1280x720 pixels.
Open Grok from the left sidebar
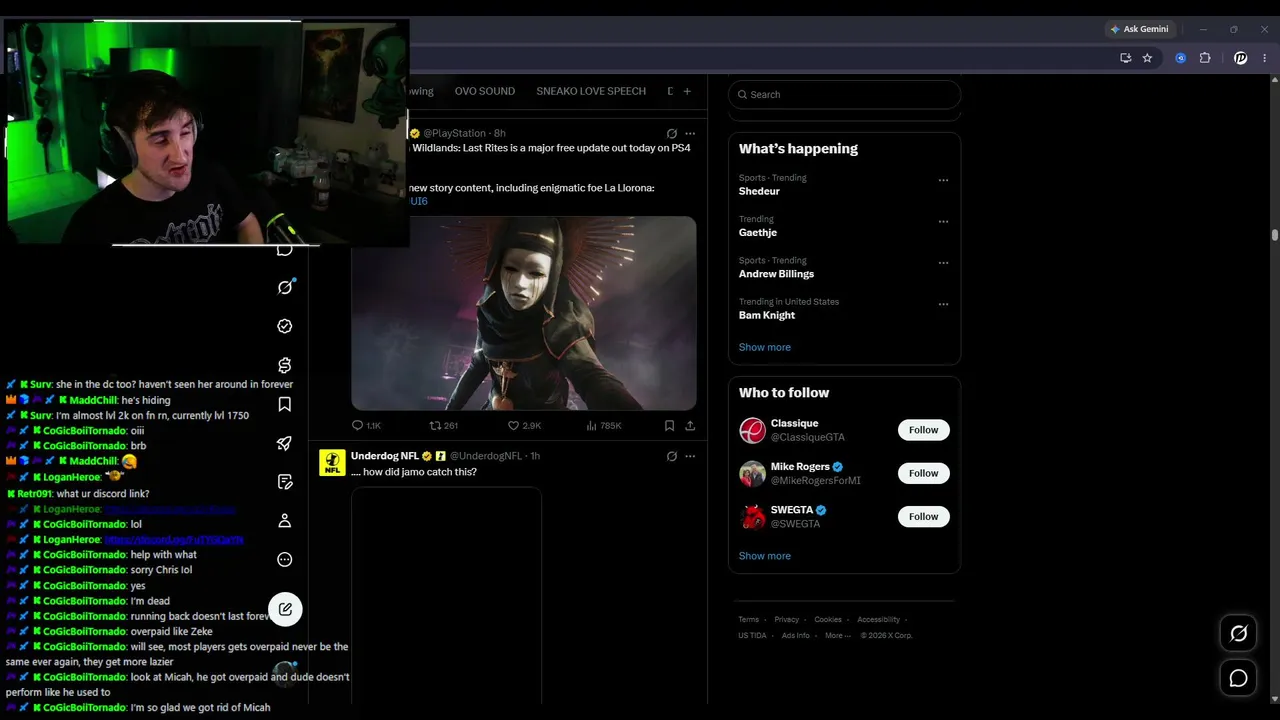click(285, 287)
